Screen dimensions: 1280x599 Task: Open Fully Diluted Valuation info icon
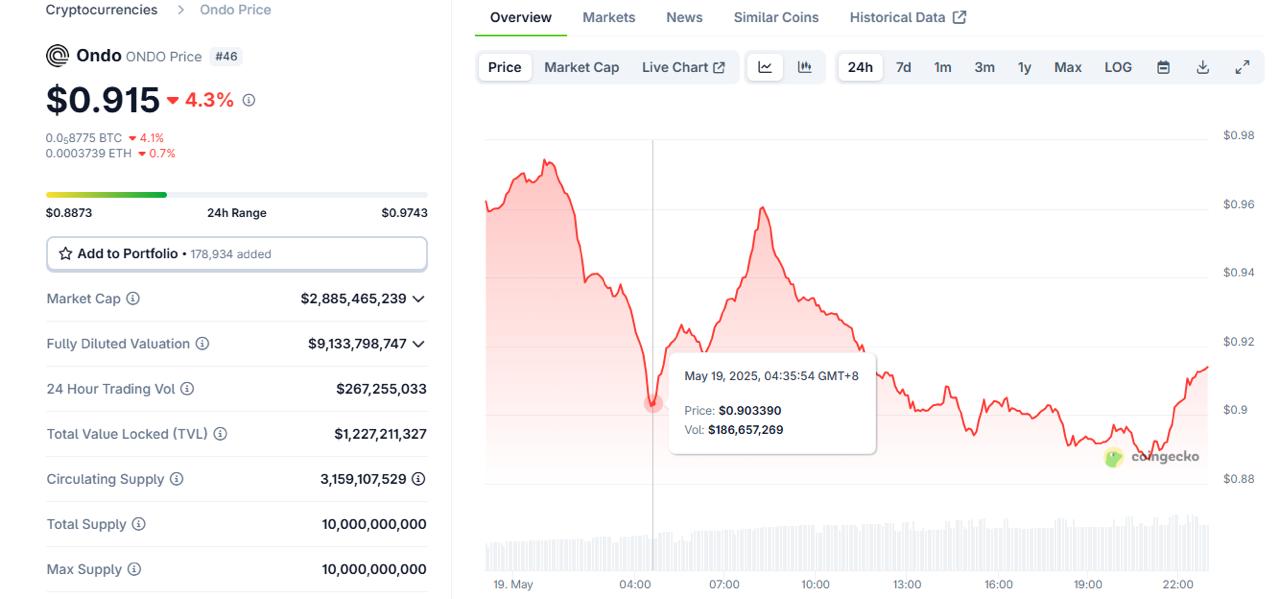pos(202,343)
